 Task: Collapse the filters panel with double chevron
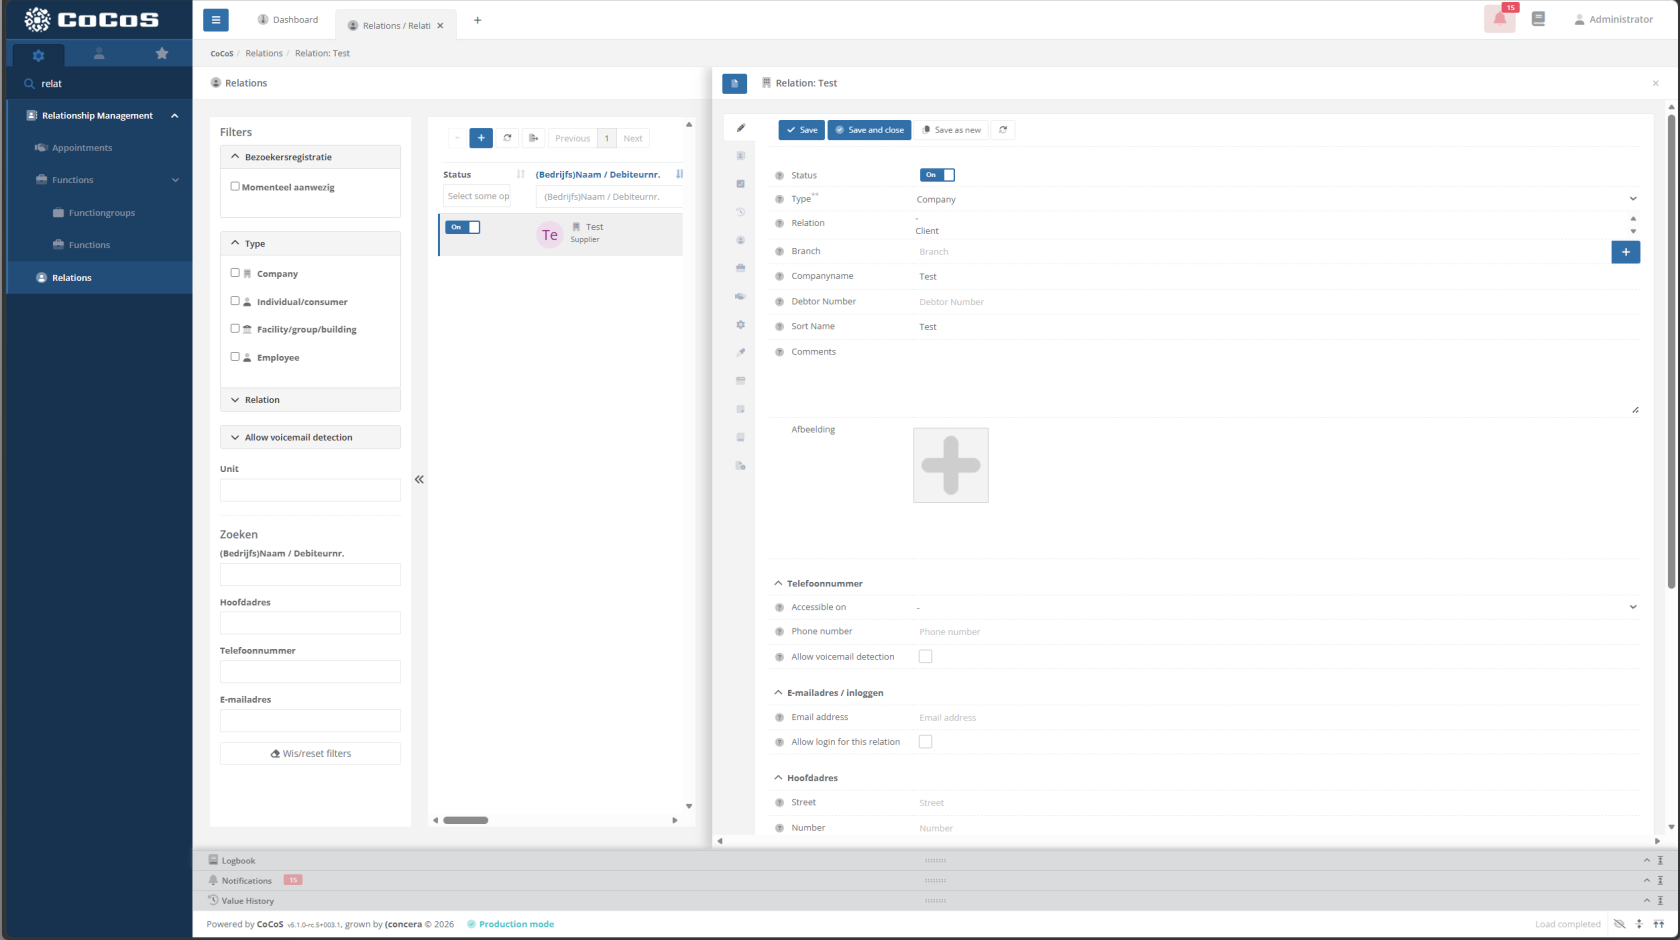(x=419, y=479)
